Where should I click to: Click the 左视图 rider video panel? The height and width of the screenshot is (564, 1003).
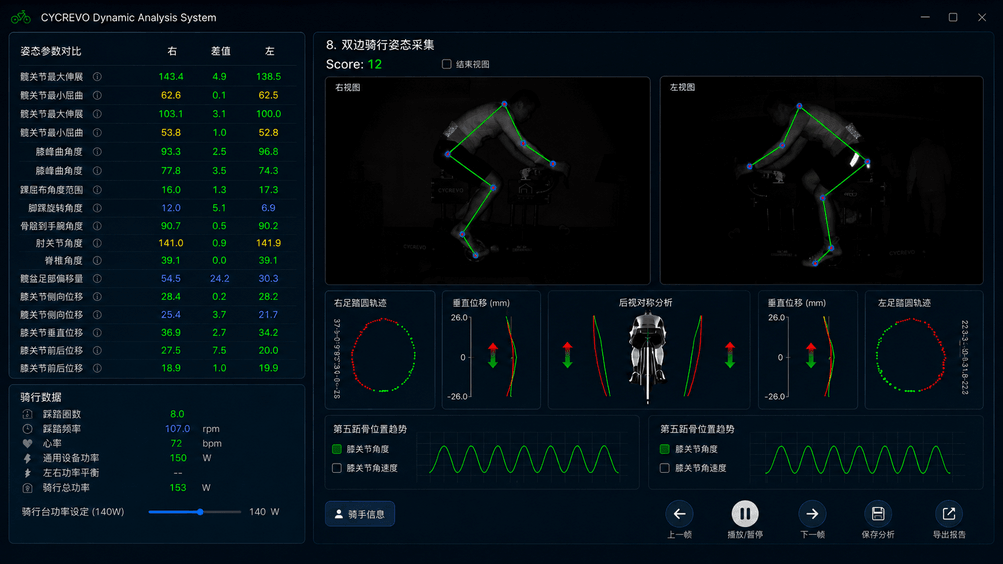822,181
